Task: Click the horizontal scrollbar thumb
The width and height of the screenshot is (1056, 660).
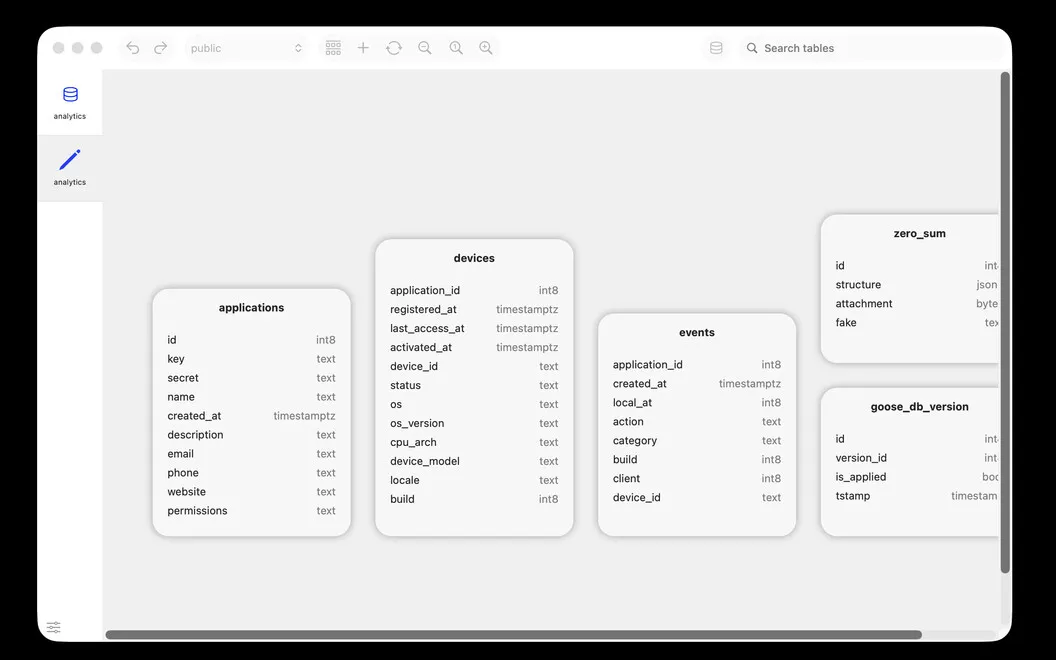Action: click(513, 634)
